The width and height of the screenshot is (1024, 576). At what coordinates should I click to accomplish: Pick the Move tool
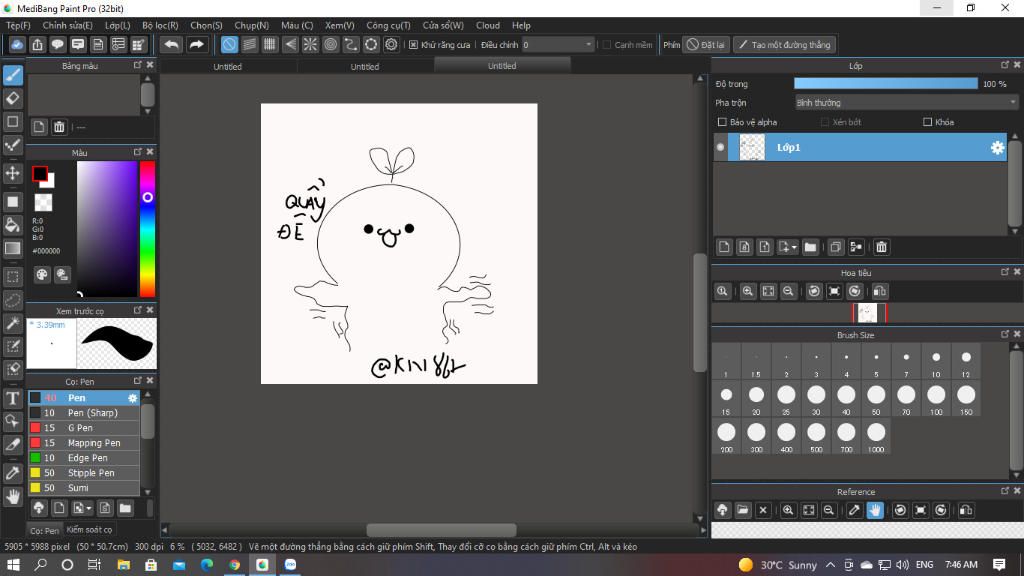pos(13,173)
